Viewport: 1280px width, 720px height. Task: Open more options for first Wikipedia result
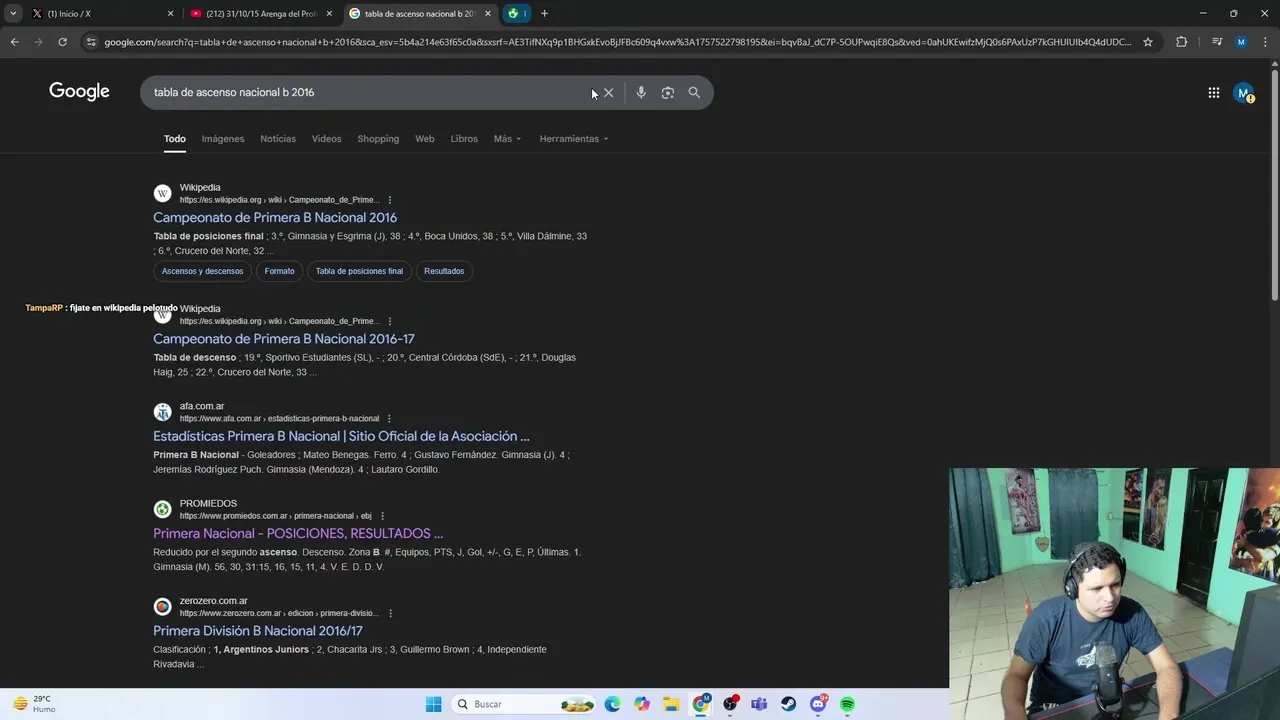click(x=390, y=200)
